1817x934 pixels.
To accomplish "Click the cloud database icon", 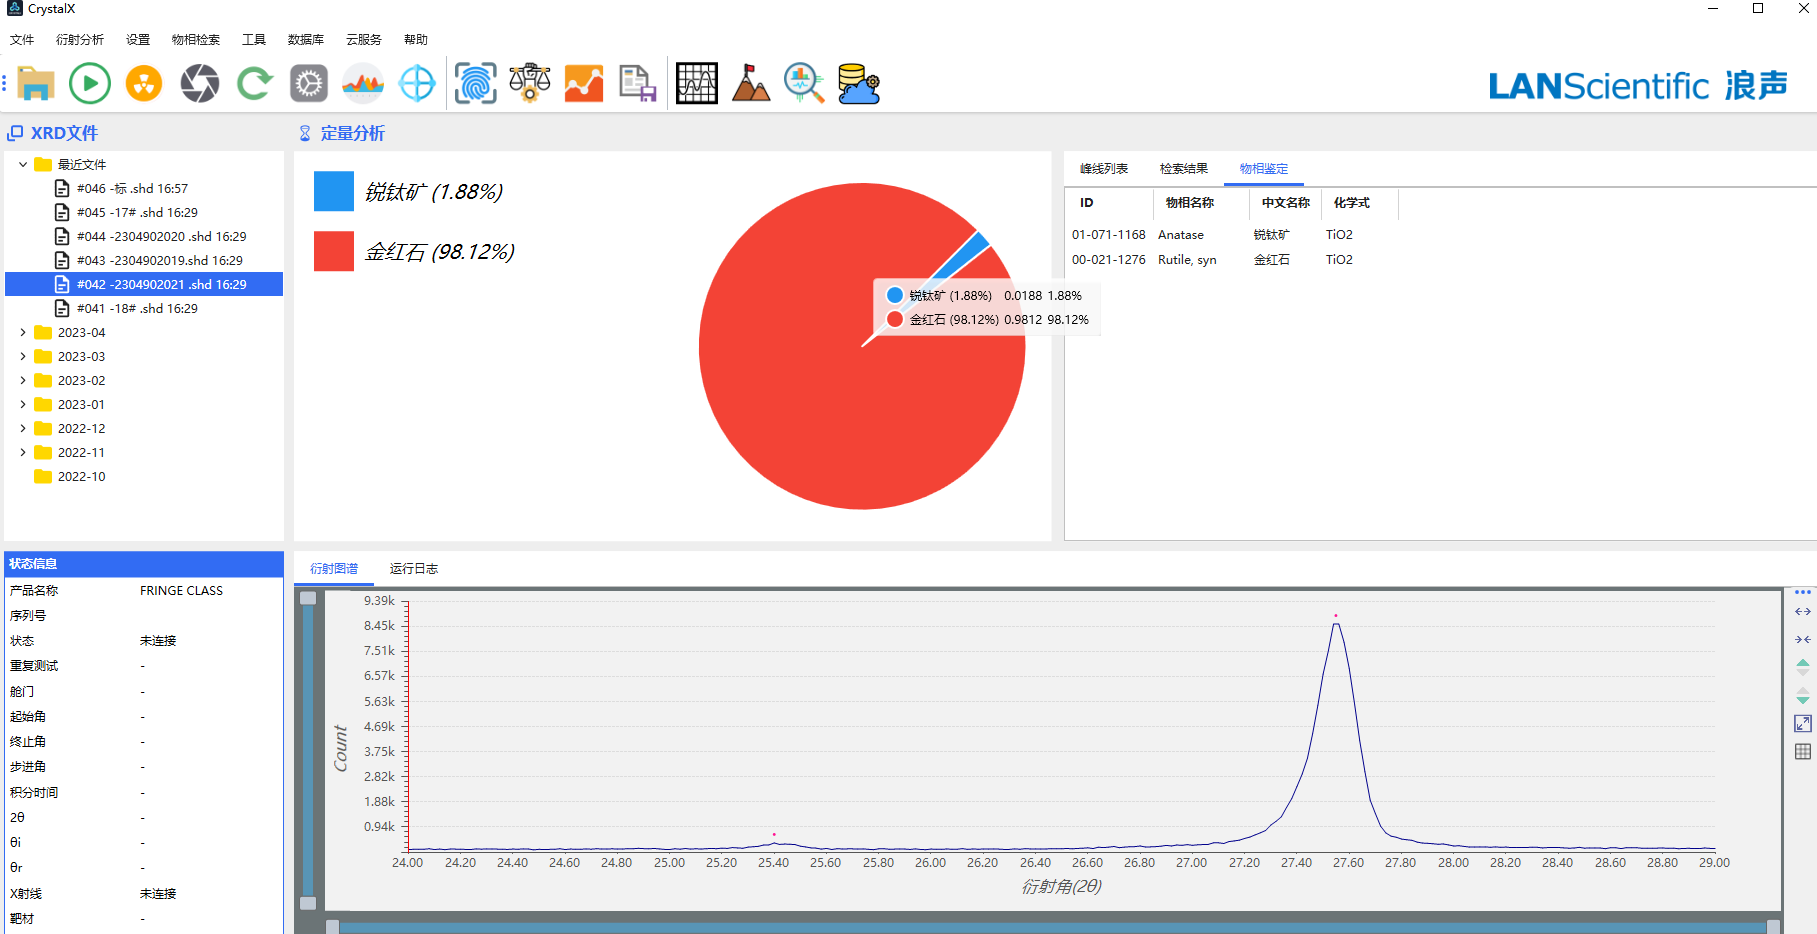I will pos(858,84).
